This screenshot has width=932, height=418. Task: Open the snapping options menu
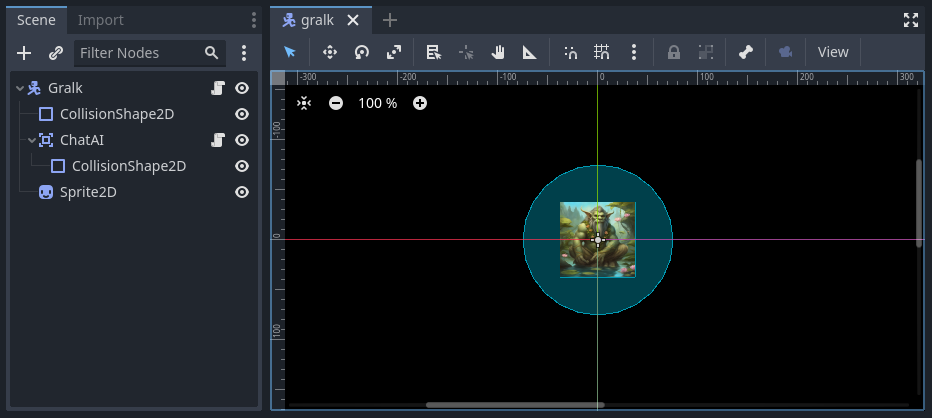[633, 52]
